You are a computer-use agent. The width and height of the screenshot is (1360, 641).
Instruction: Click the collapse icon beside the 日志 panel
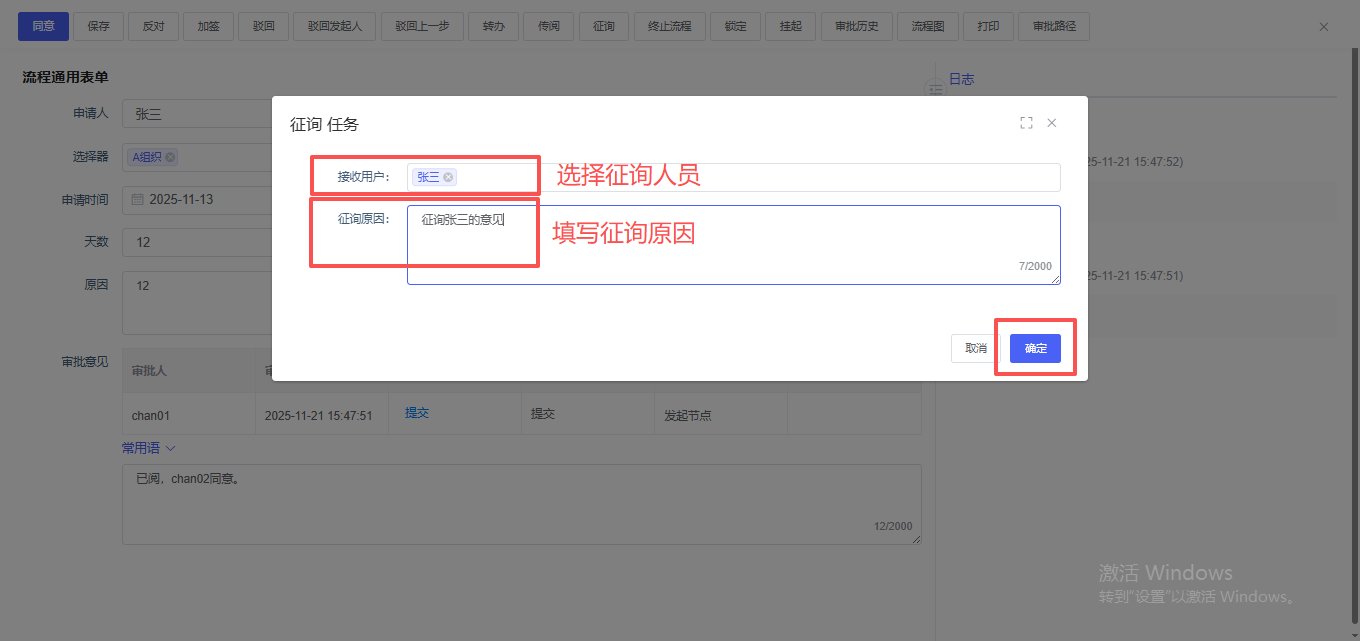pos(936,90)
